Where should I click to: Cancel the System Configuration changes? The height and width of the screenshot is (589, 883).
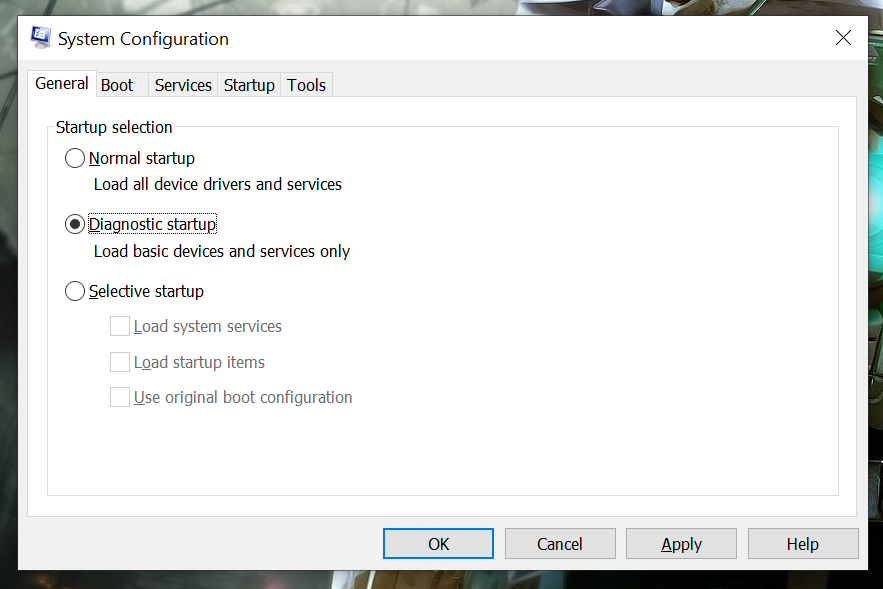[559, 543]
